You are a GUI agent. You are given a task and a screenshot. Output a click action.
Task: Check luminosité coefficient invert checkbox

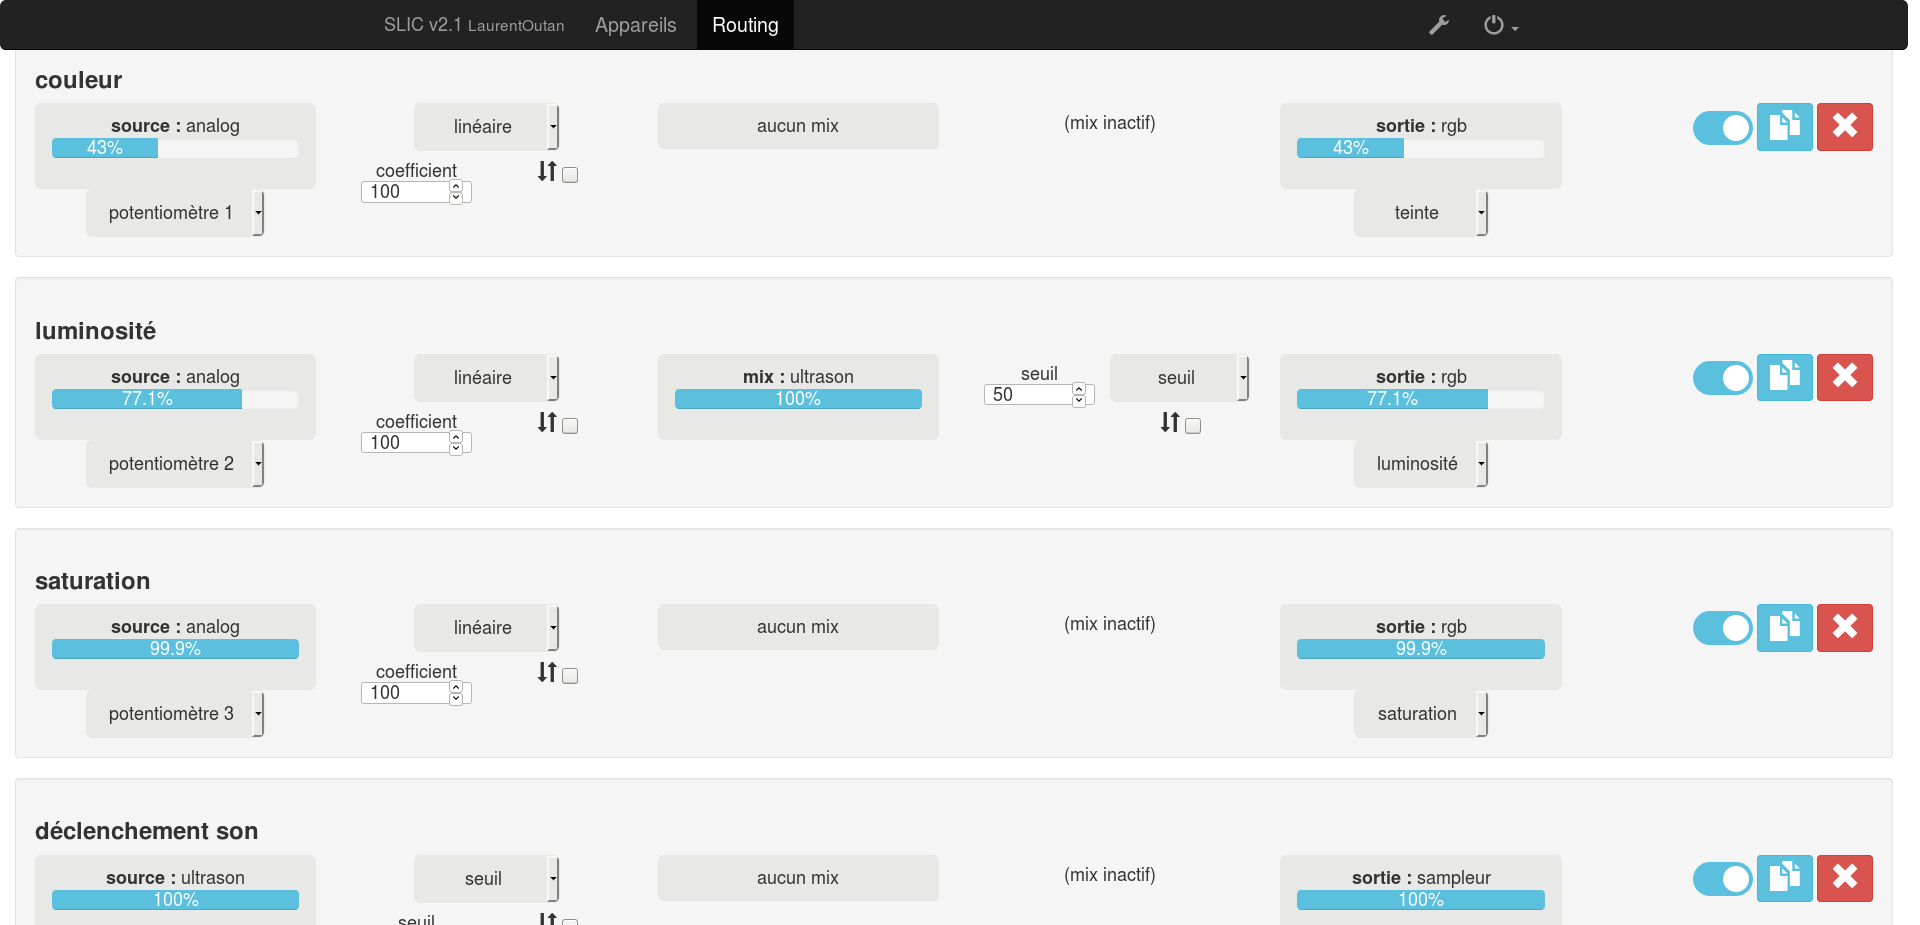tap(570, 426)
